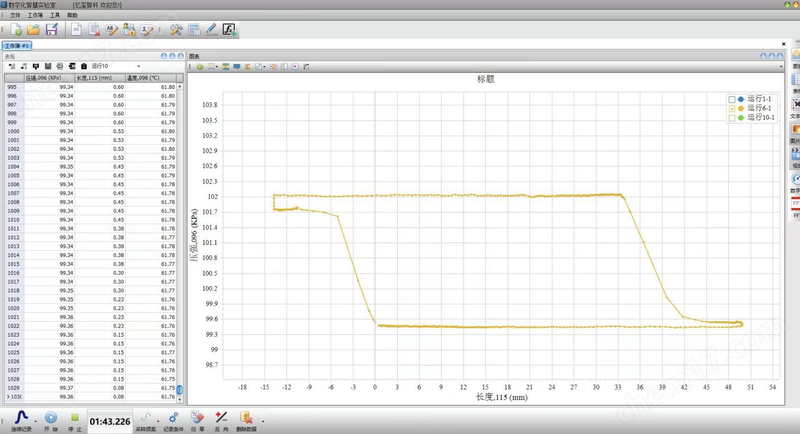Click the delete page icon with red X
This screenshot has height=434, width=800.
click(x=94, y=30)
